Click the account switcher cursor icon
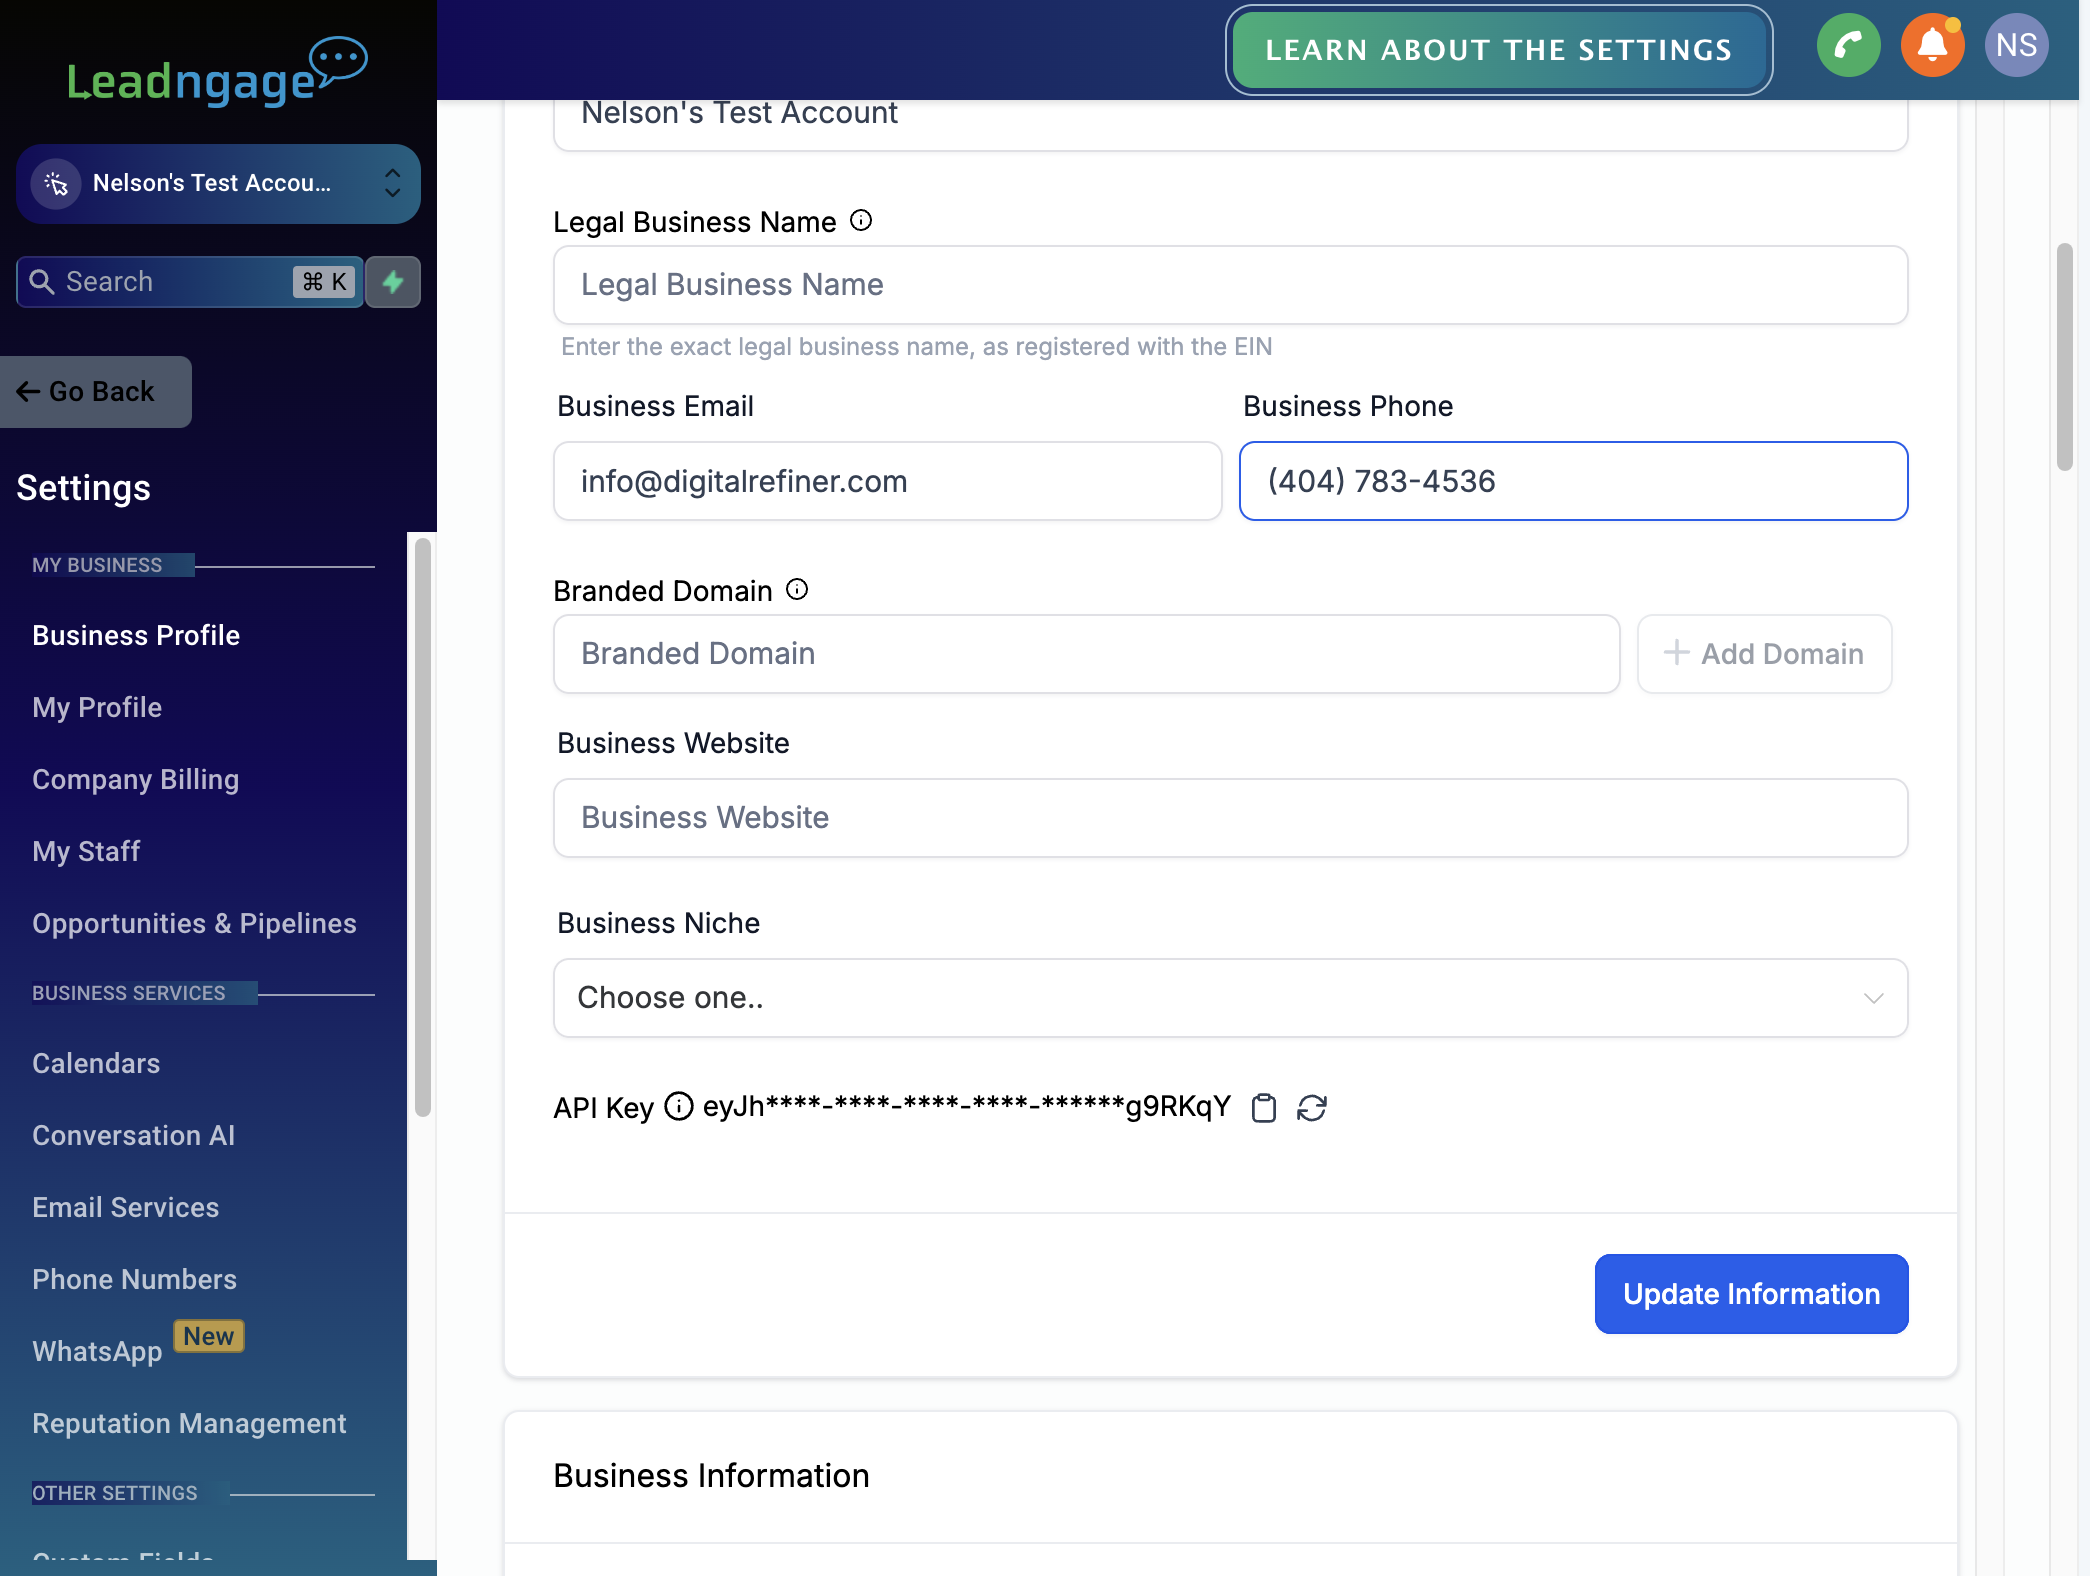 [x=56, y=184]
